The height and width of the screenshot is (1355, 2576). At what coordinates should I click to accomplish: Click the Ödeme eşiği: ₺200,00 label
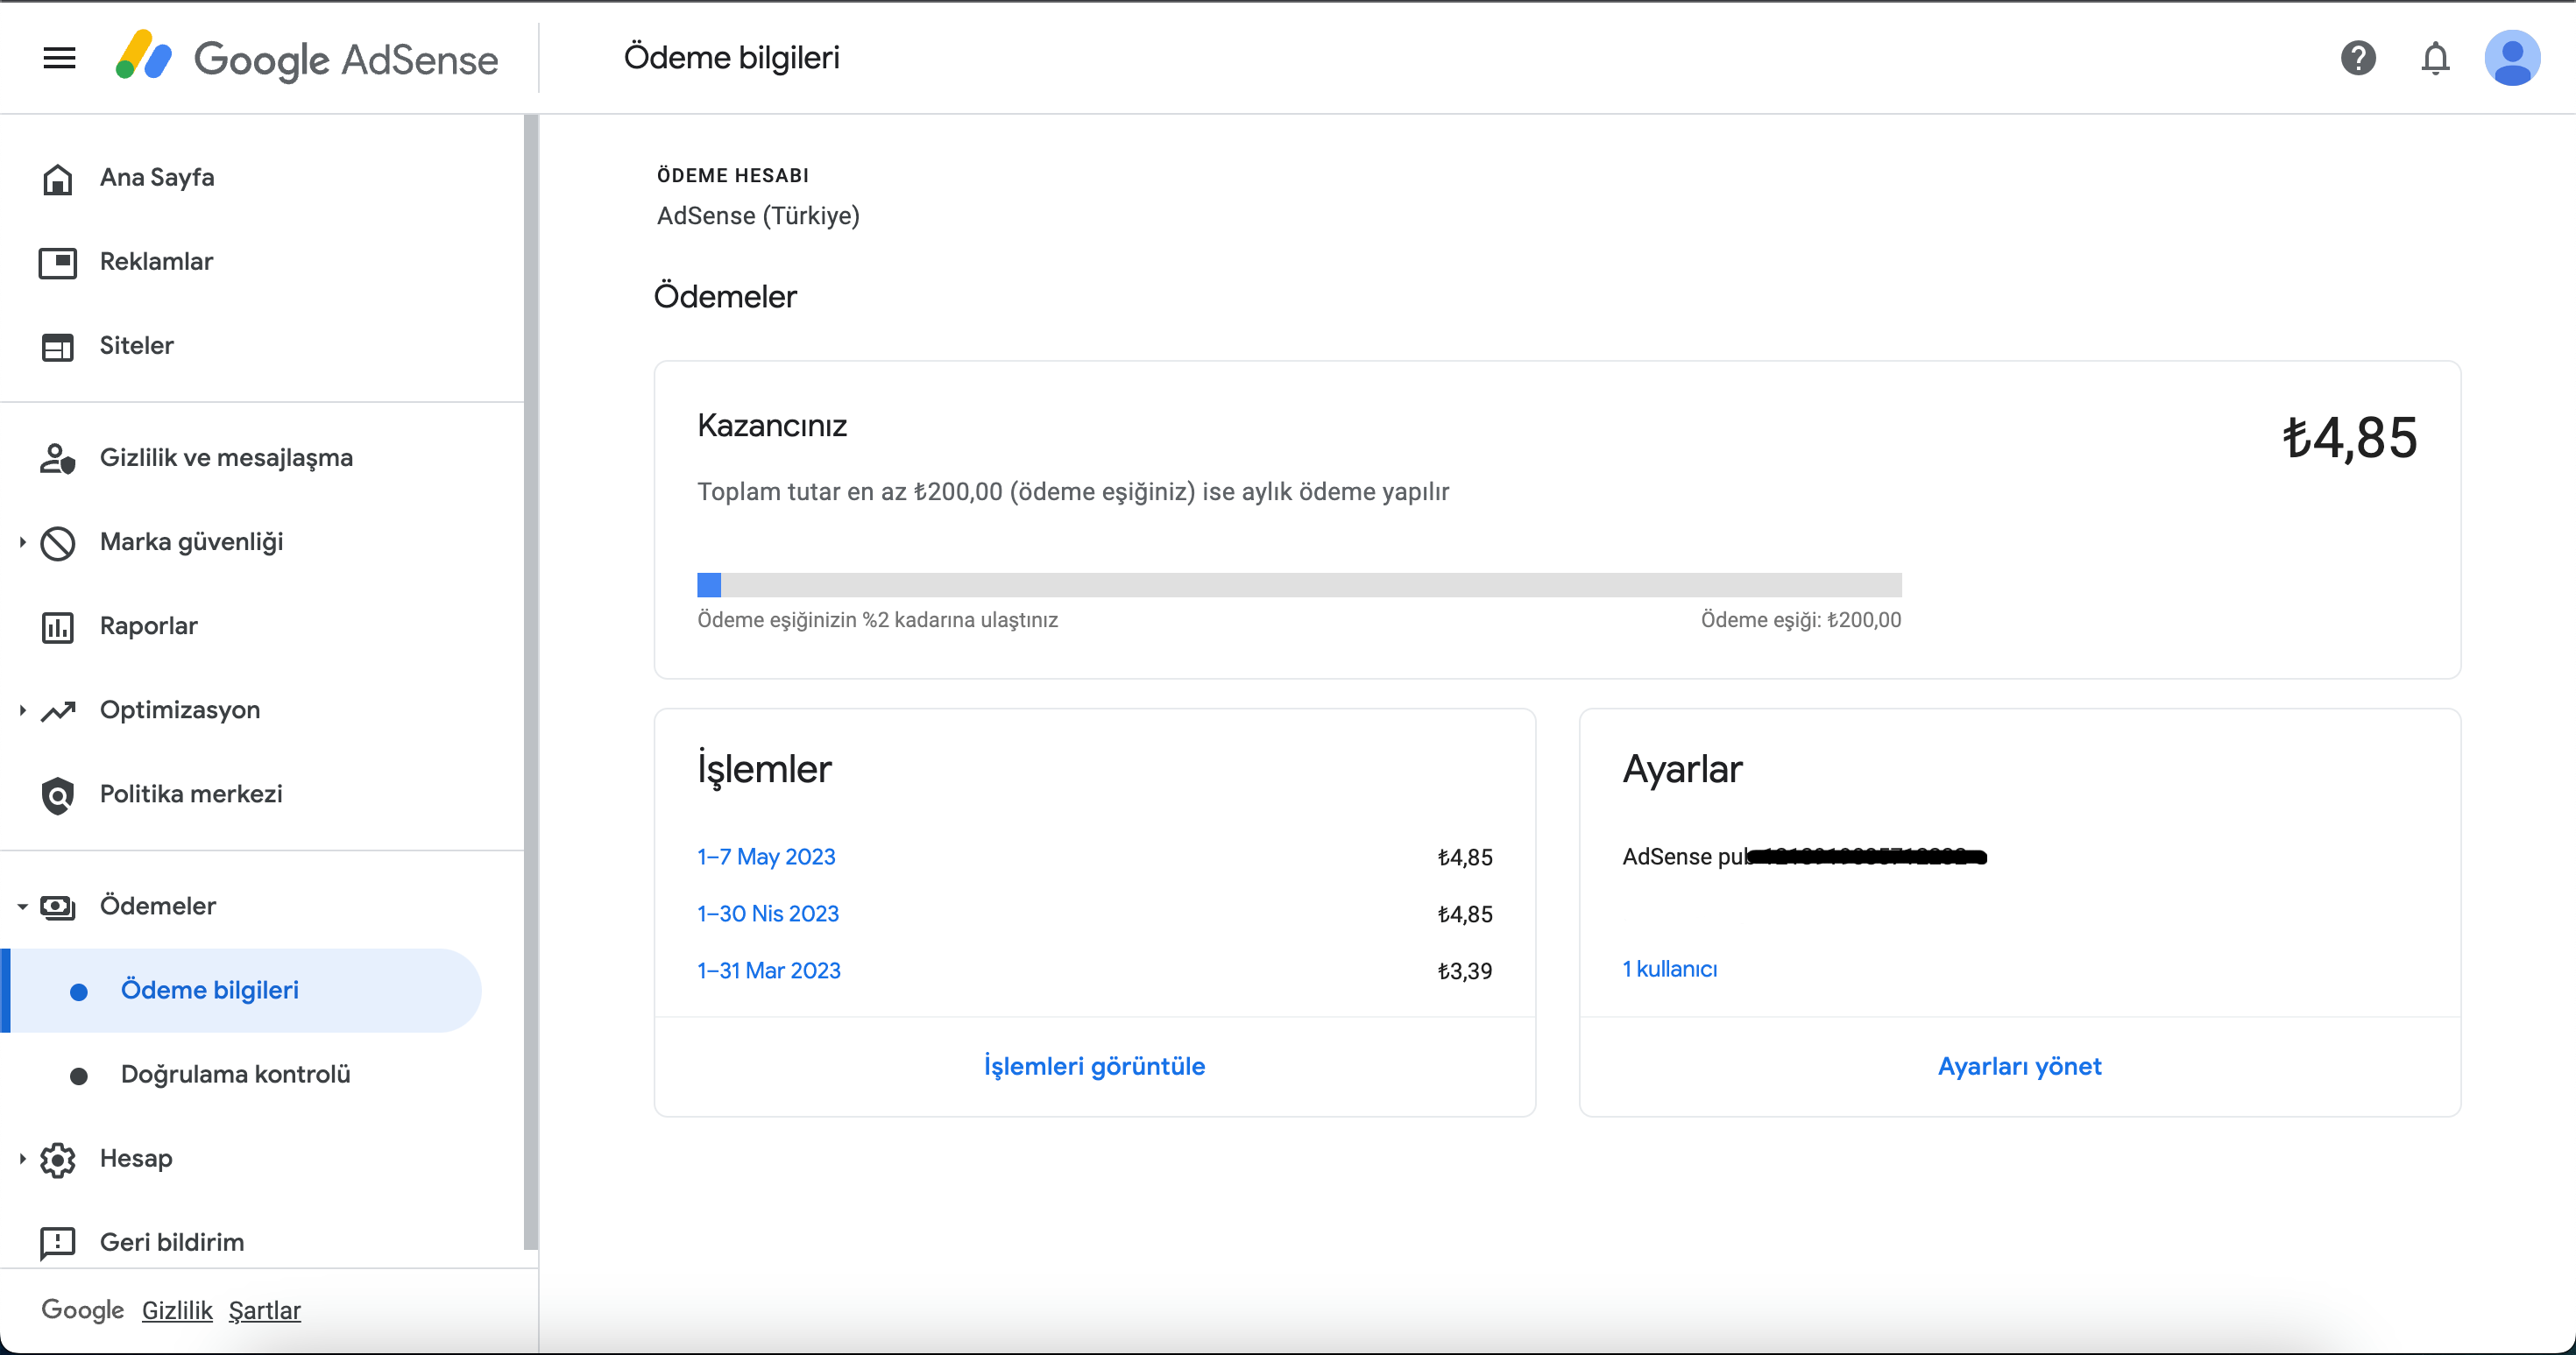click(1801, 620)
